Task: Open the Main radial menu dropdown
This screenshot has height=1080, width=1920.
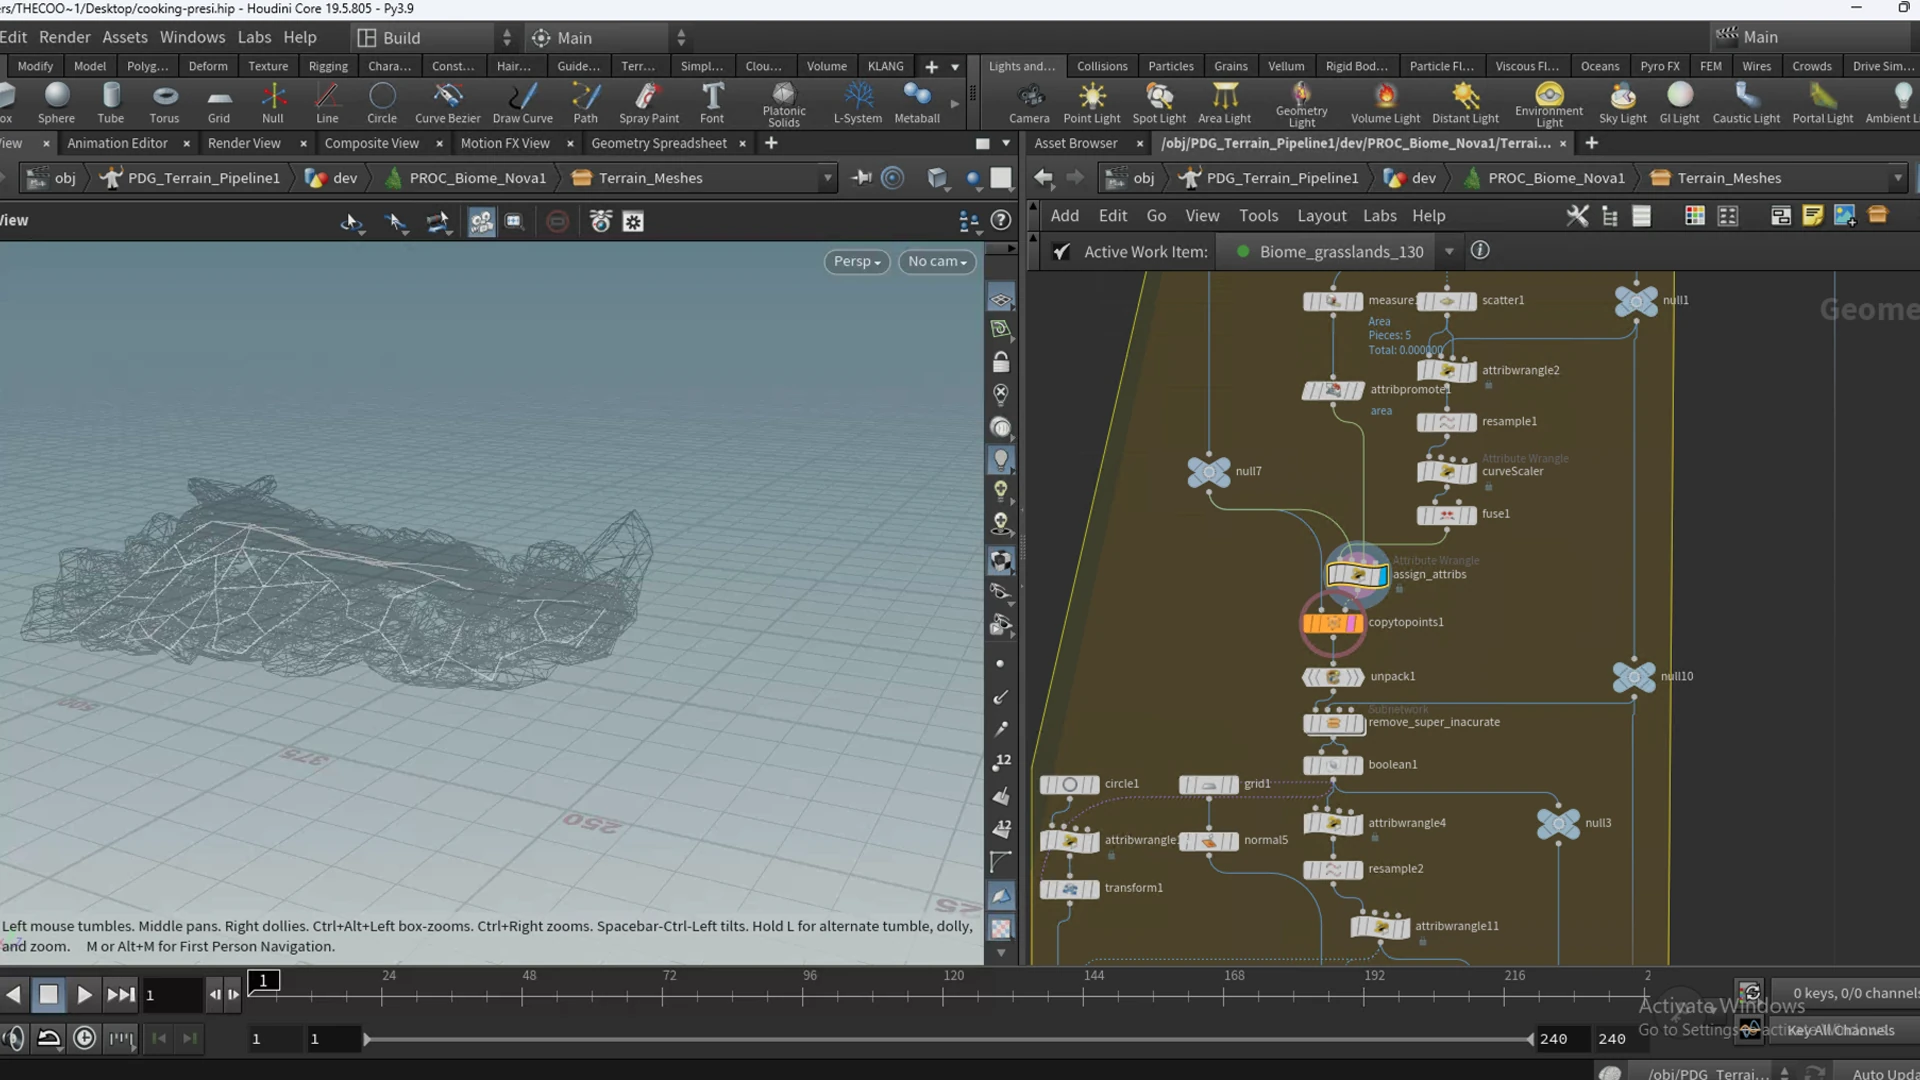Action: coord(681,38)
